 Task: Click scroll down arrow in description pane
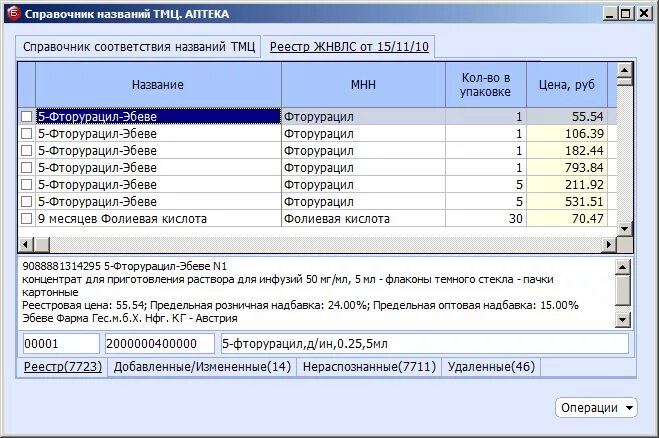point(623,320)
